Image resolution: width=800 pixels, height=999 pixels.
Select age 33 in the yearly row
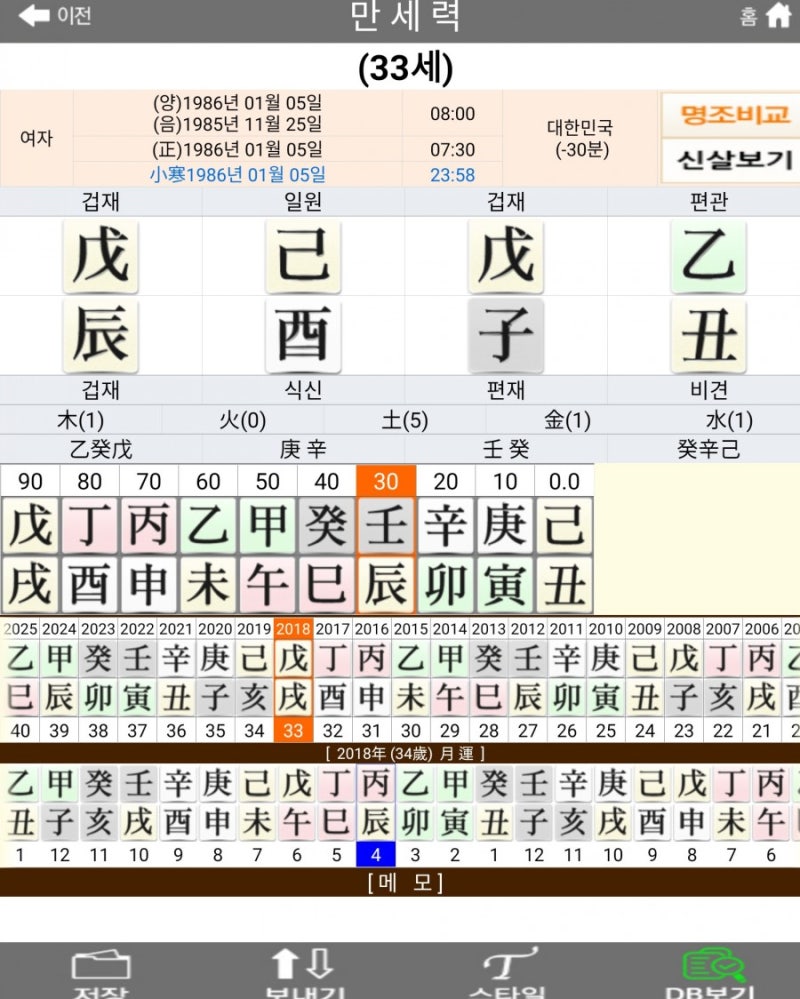click(x=293, y=730)
